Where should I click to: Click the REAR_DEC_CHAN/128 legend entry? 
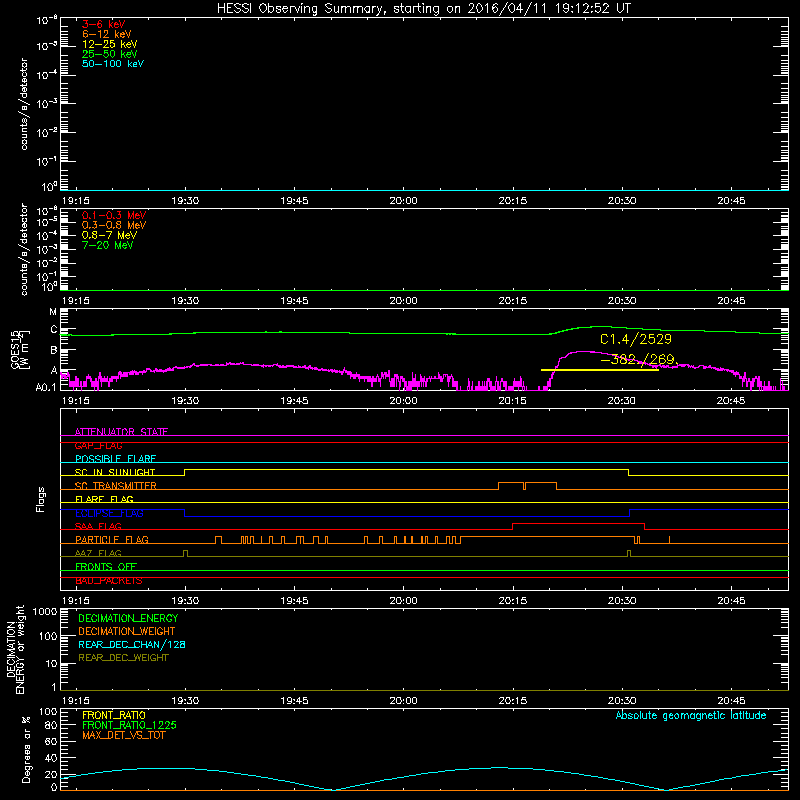132,644
